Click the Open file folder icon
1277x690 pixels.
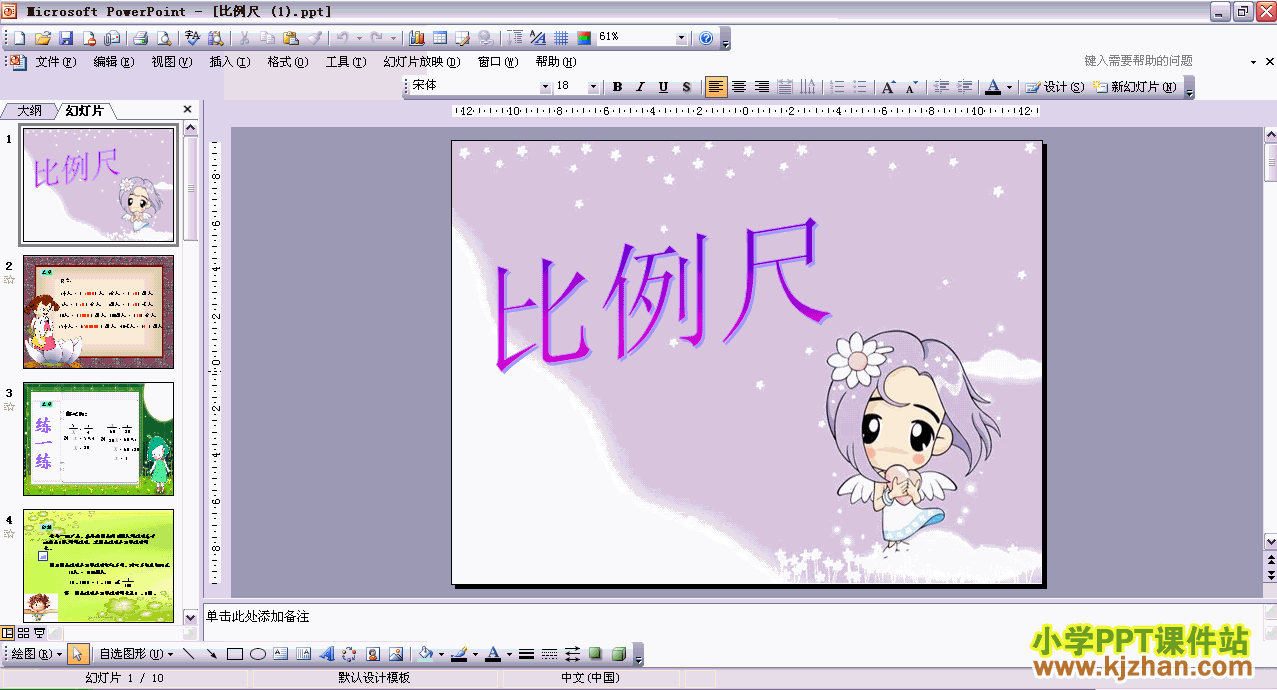(42, 38)
